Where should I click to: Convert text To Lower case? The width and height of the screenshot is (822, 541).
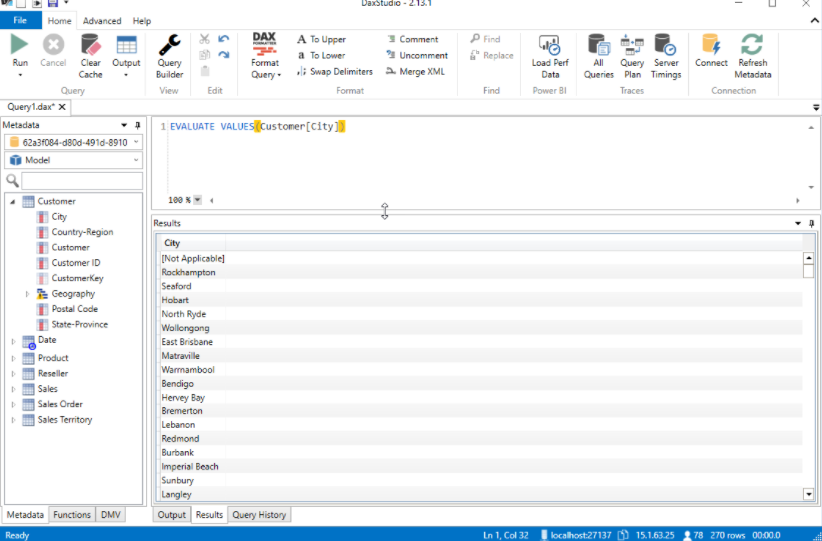coord(321,56)
